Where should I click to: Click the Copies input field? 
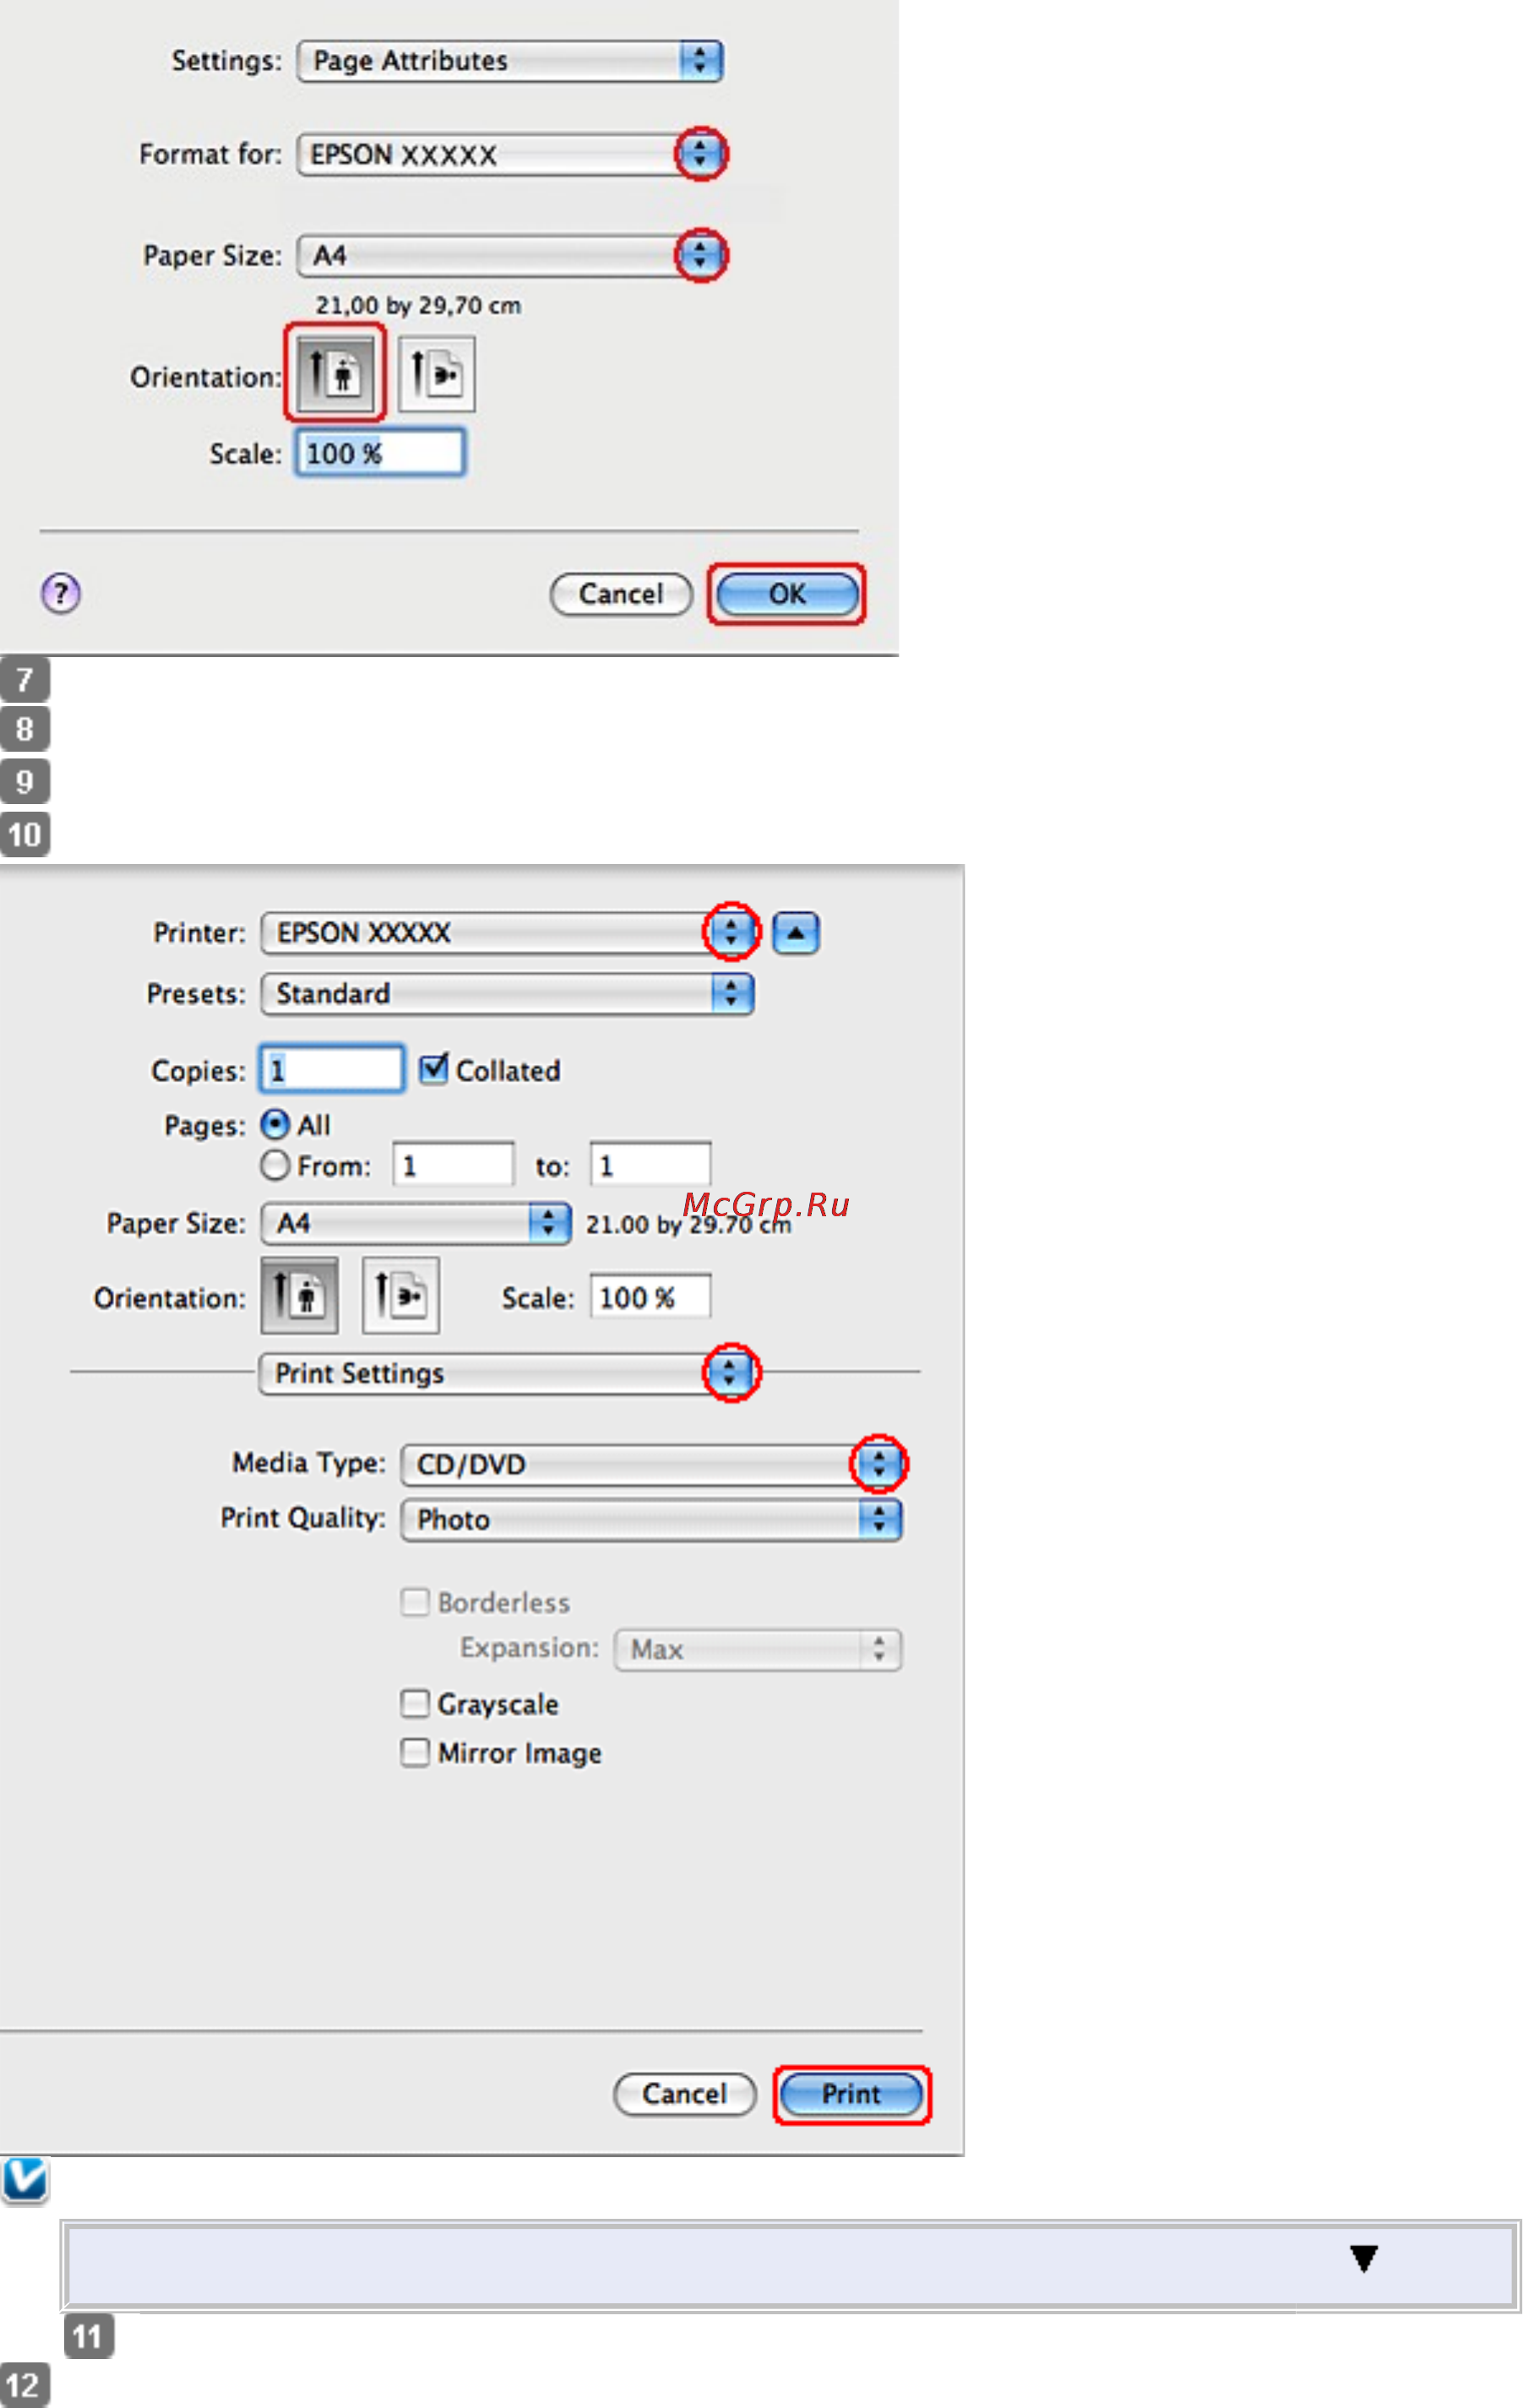click(x=332, y=1069)
